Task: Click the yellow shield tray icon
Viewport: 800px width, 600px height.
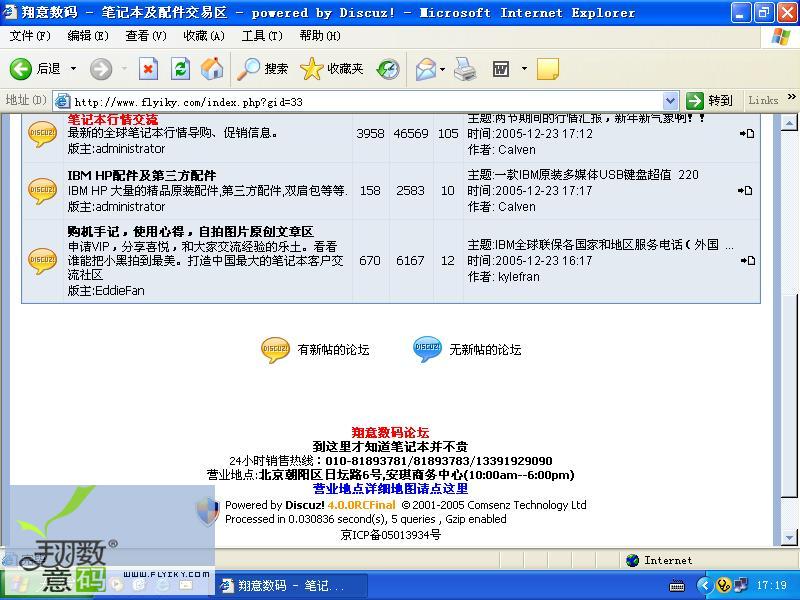Action: (723, 585)
